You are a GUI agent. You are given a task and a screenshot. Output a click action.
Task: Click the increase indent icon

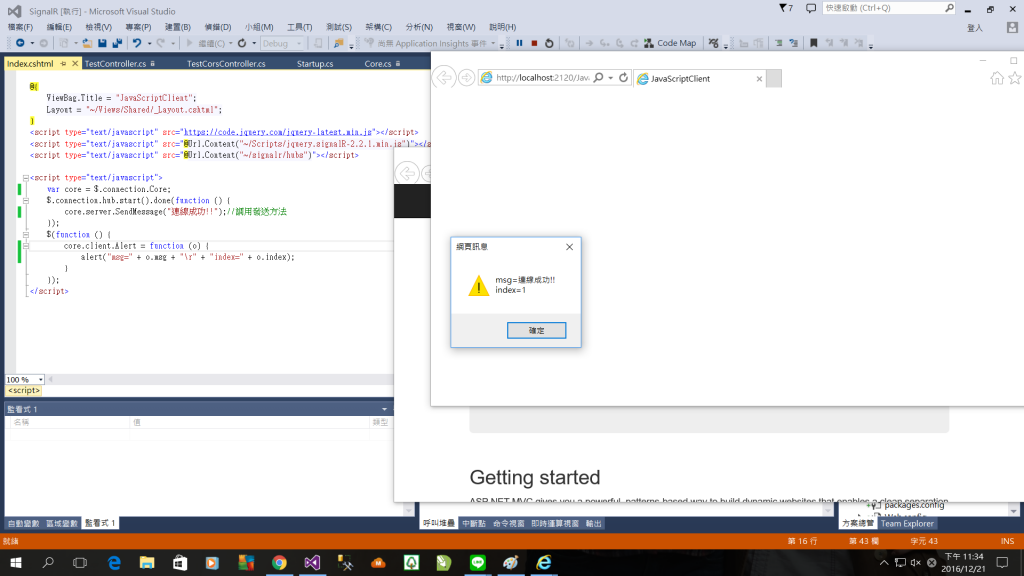click(x=778, y=43)
